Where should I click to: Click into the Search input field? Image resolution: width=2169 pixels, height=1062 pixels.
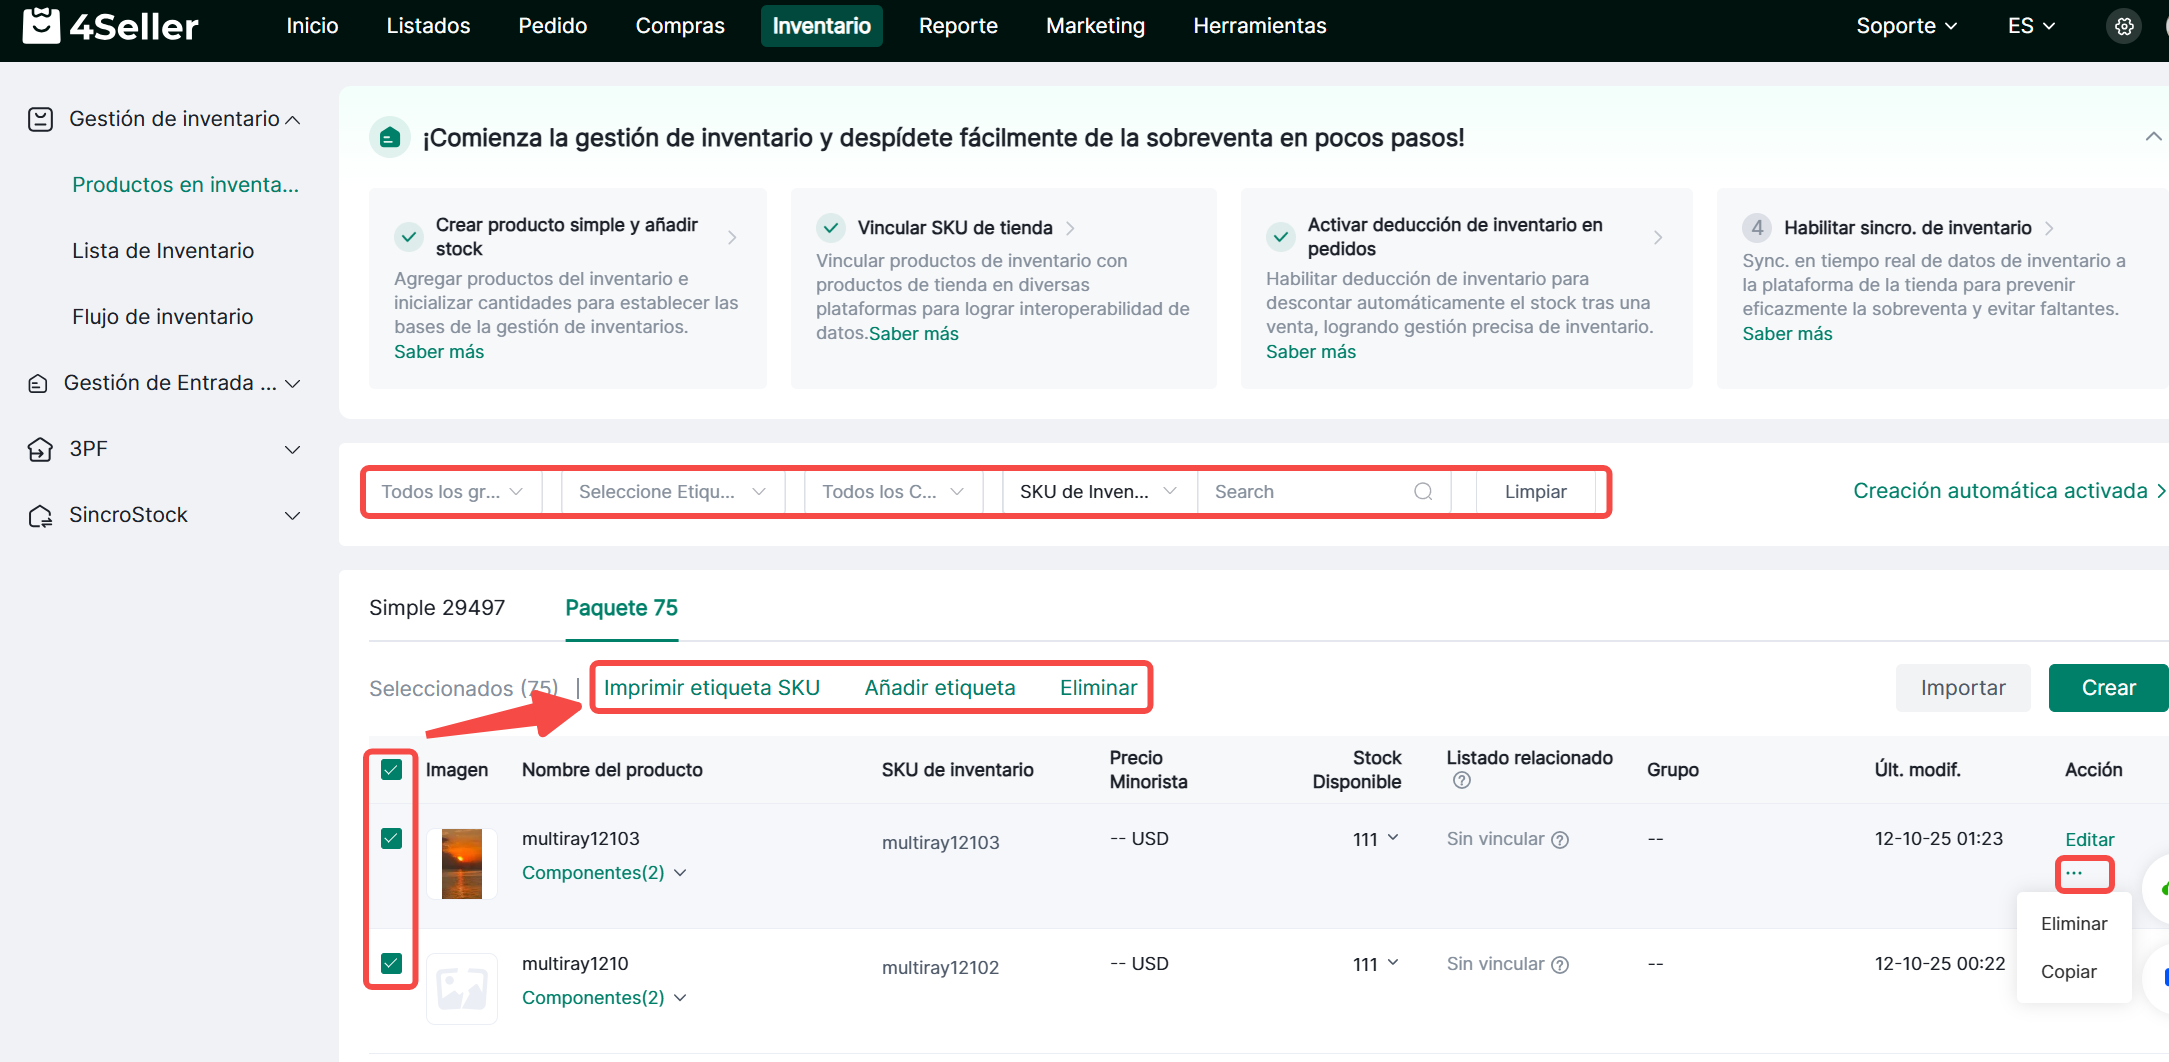1305,491
